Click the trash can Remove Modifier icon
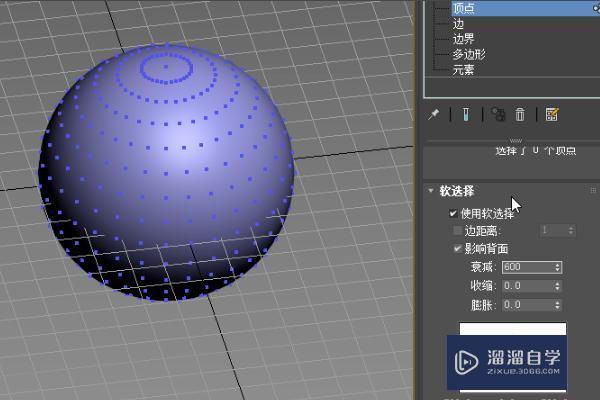The height and width of the screenshot is (400, 600). [x=520, y=114]
